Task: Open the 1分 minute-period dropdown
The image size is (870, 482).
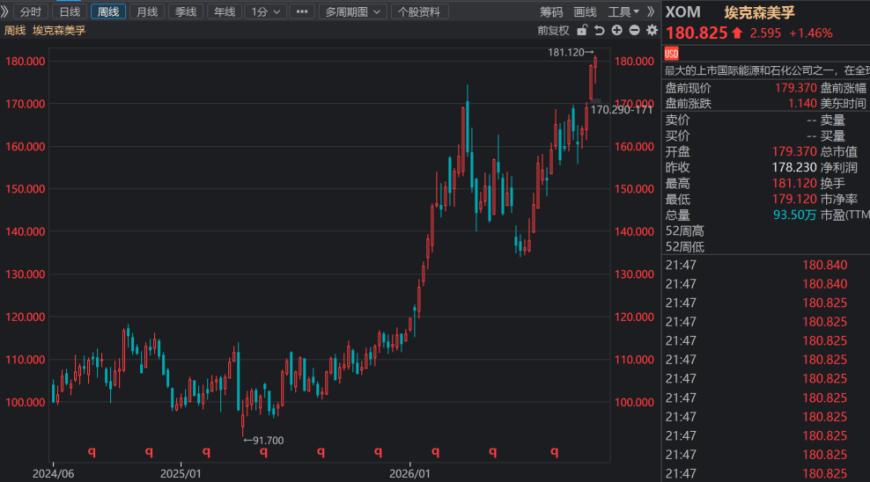Action: 265,12
